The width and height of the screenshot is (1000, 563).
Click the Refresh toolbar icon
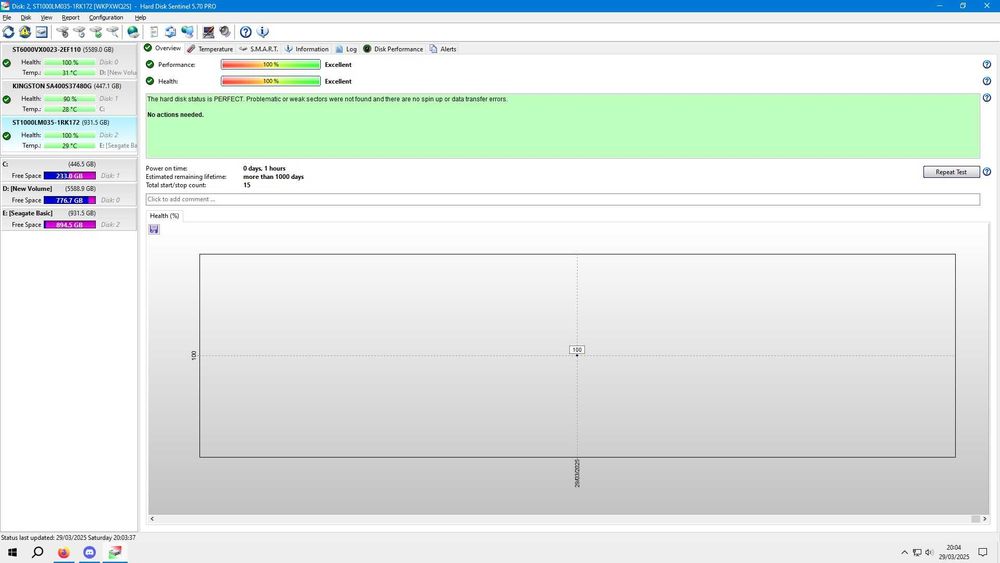click(8, 32)
